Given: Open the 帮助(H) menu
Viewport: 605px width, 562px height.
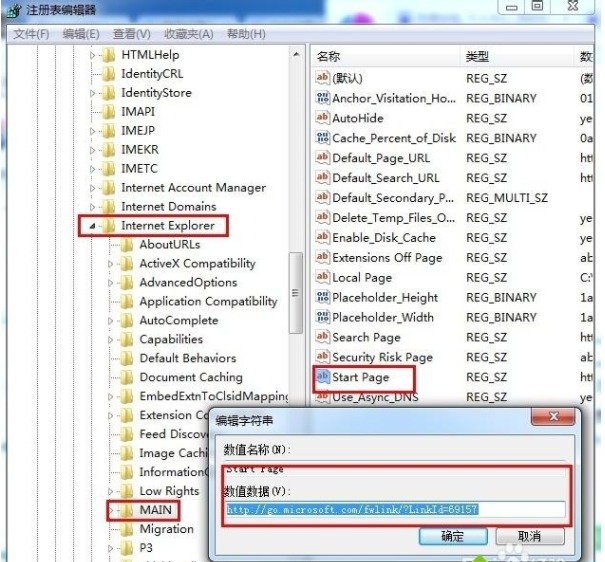Looking at the screenshot, I should point(246,34).
